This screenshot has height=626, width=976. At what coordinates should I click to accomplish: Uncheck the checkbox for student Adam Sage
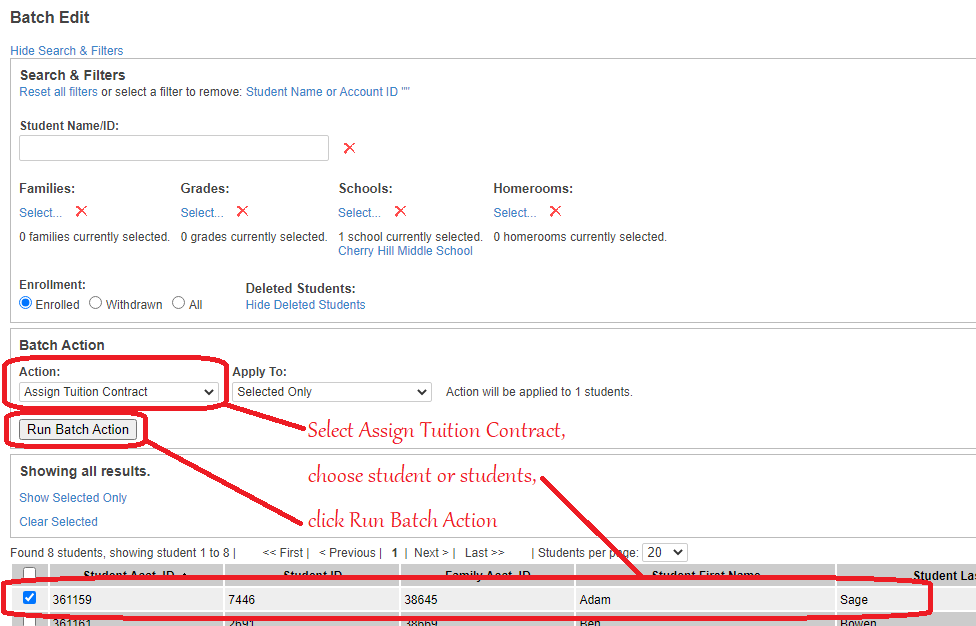click(x=29, y=598)
